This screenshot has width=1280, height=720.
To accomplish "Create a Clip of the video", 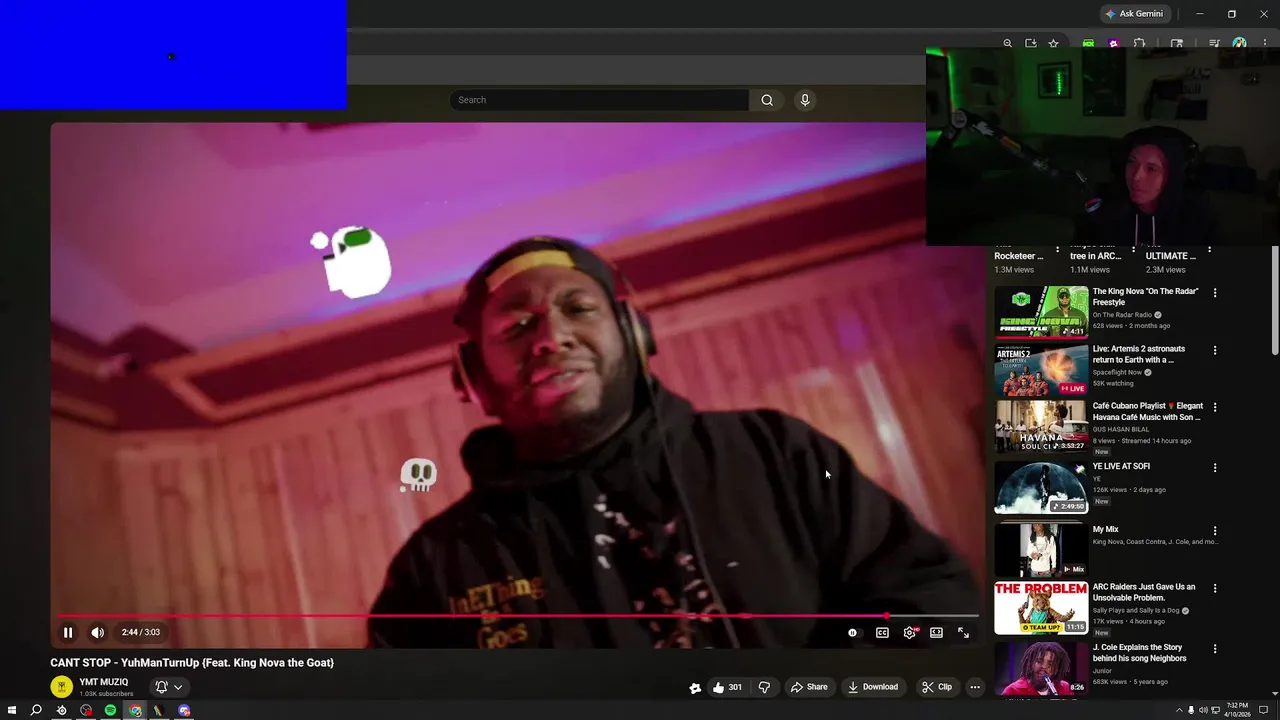I will (937, 687).
